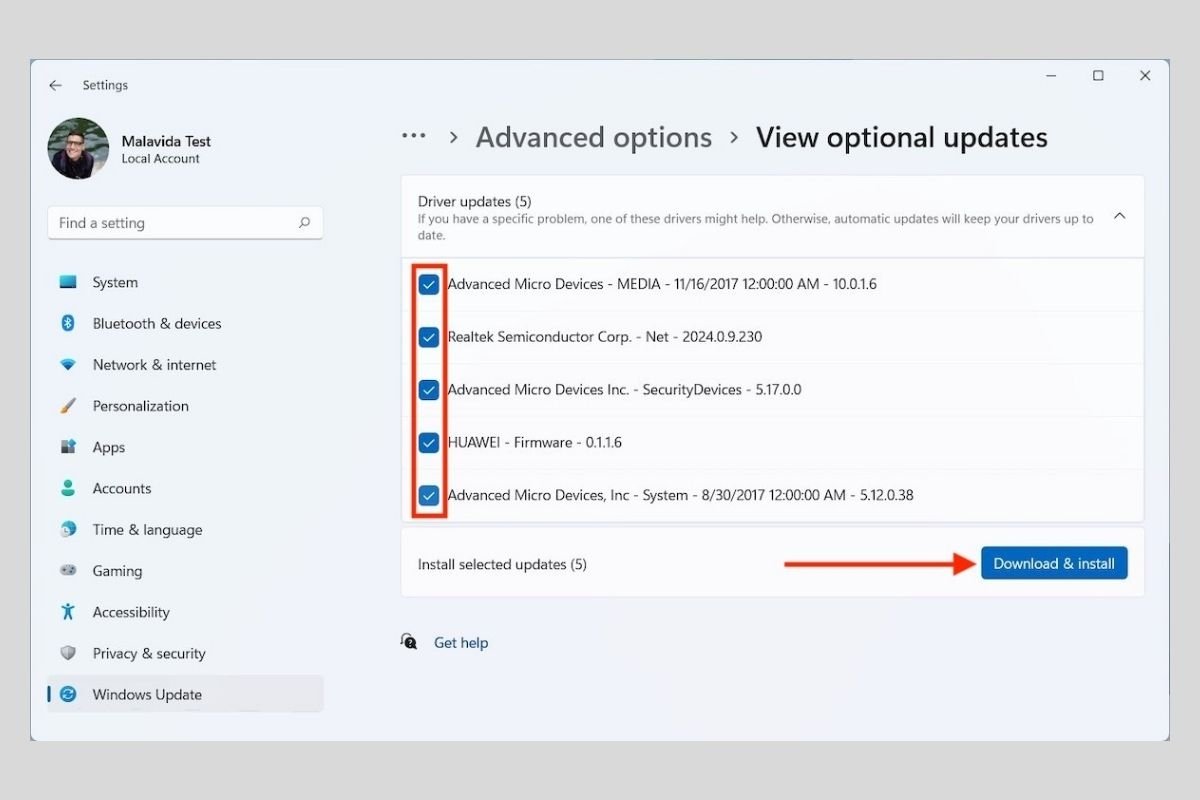
Task: Open the breadcrumb overflow ellipsis menu
Action: point(413,136)
